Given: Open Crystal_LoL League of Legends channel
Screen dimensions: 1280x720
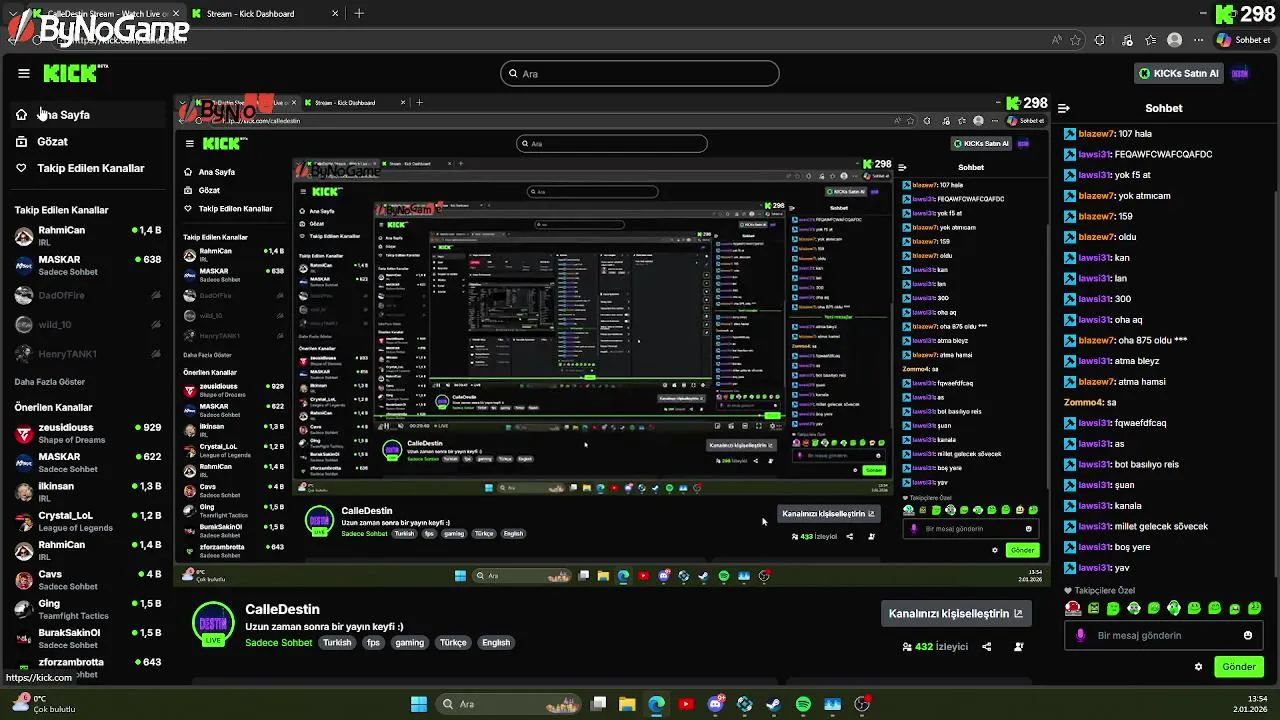Looking at the screenshot, I should 88,521.
